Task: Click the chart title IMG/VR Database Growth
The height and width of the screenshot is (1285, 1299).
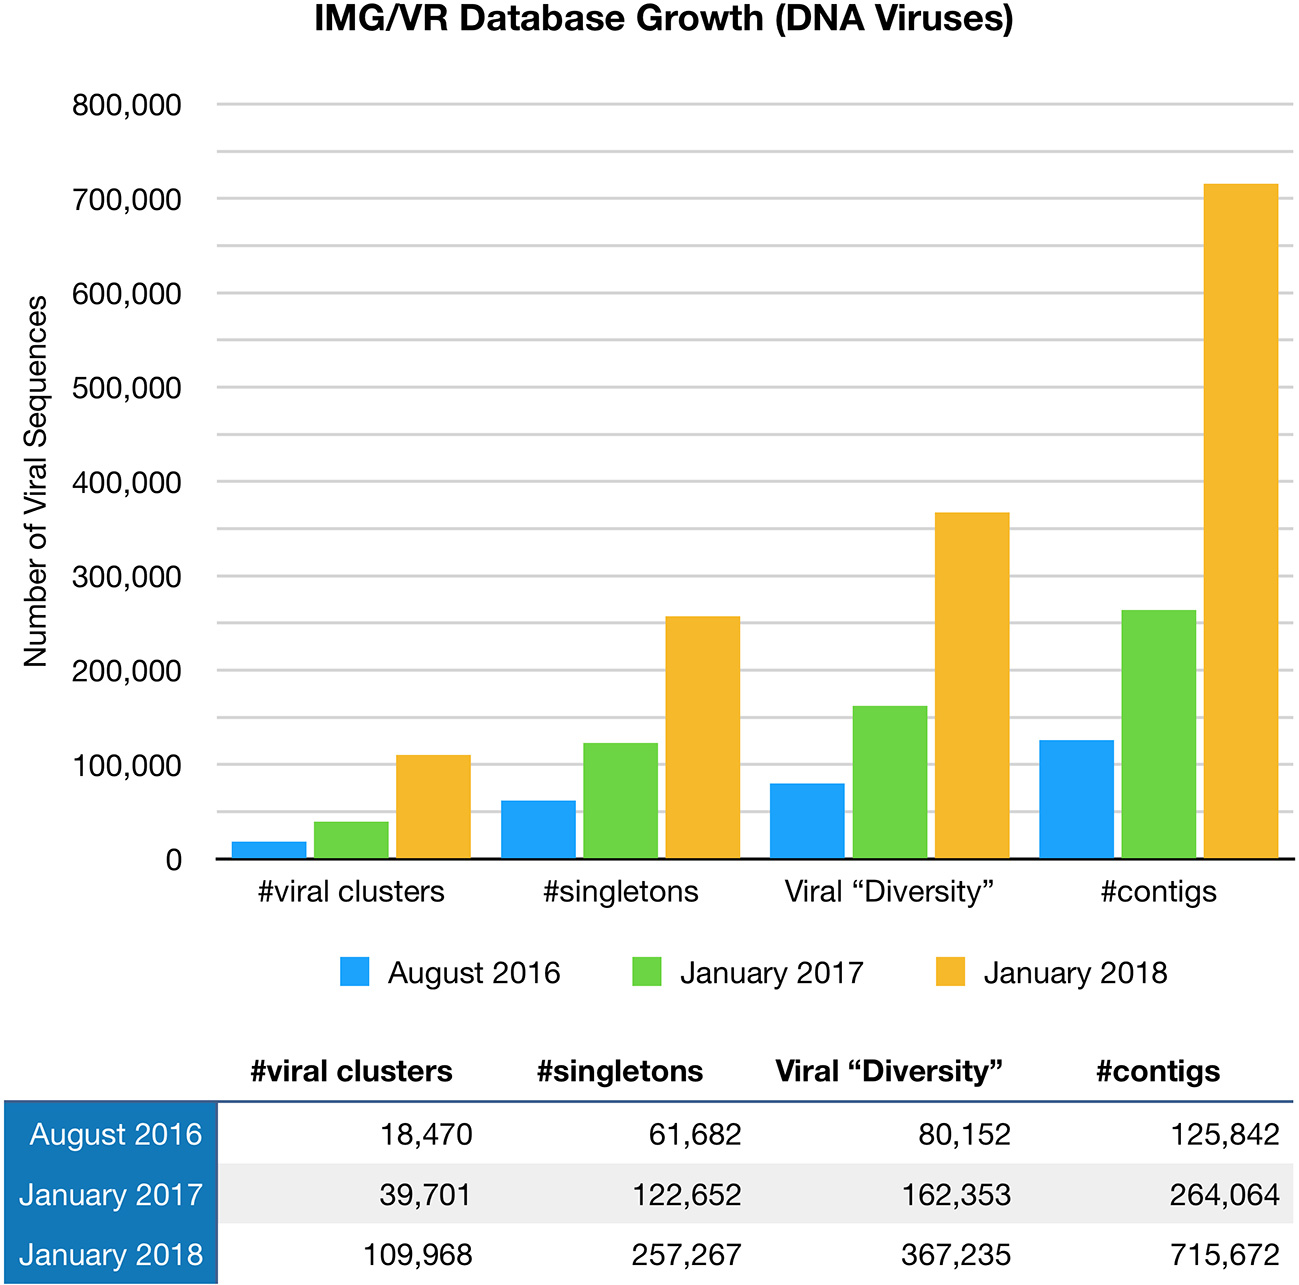Action: (663, 19)
